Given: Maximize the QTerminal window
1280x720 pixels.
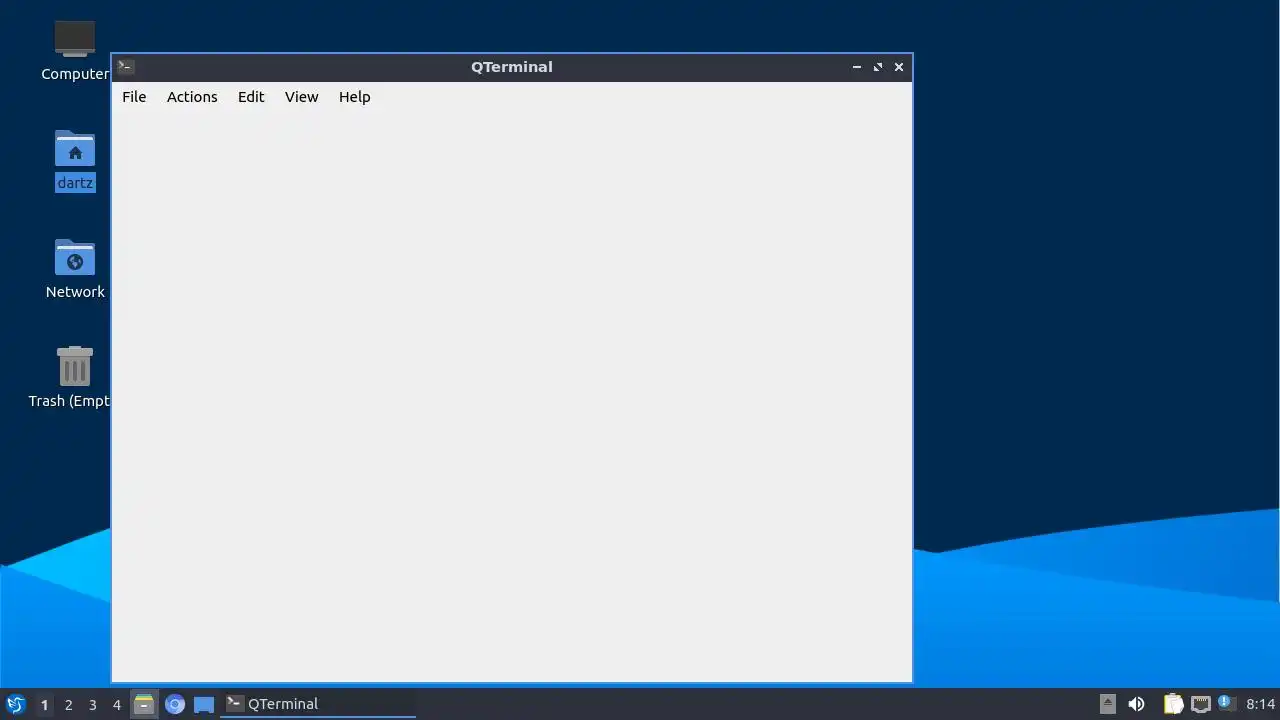Looking at the screenshot, I should point(878,67).
